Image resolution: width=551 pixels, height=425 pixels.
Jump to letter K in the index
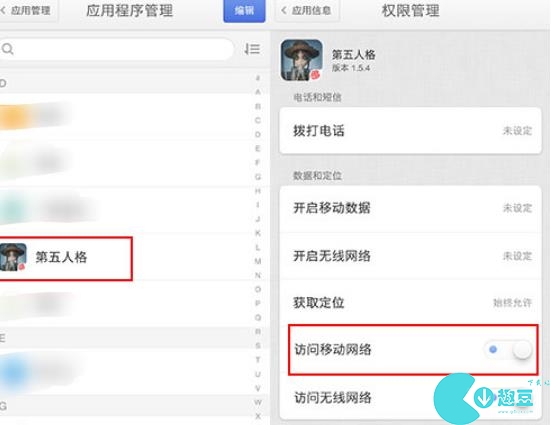(x=258, y=233)
